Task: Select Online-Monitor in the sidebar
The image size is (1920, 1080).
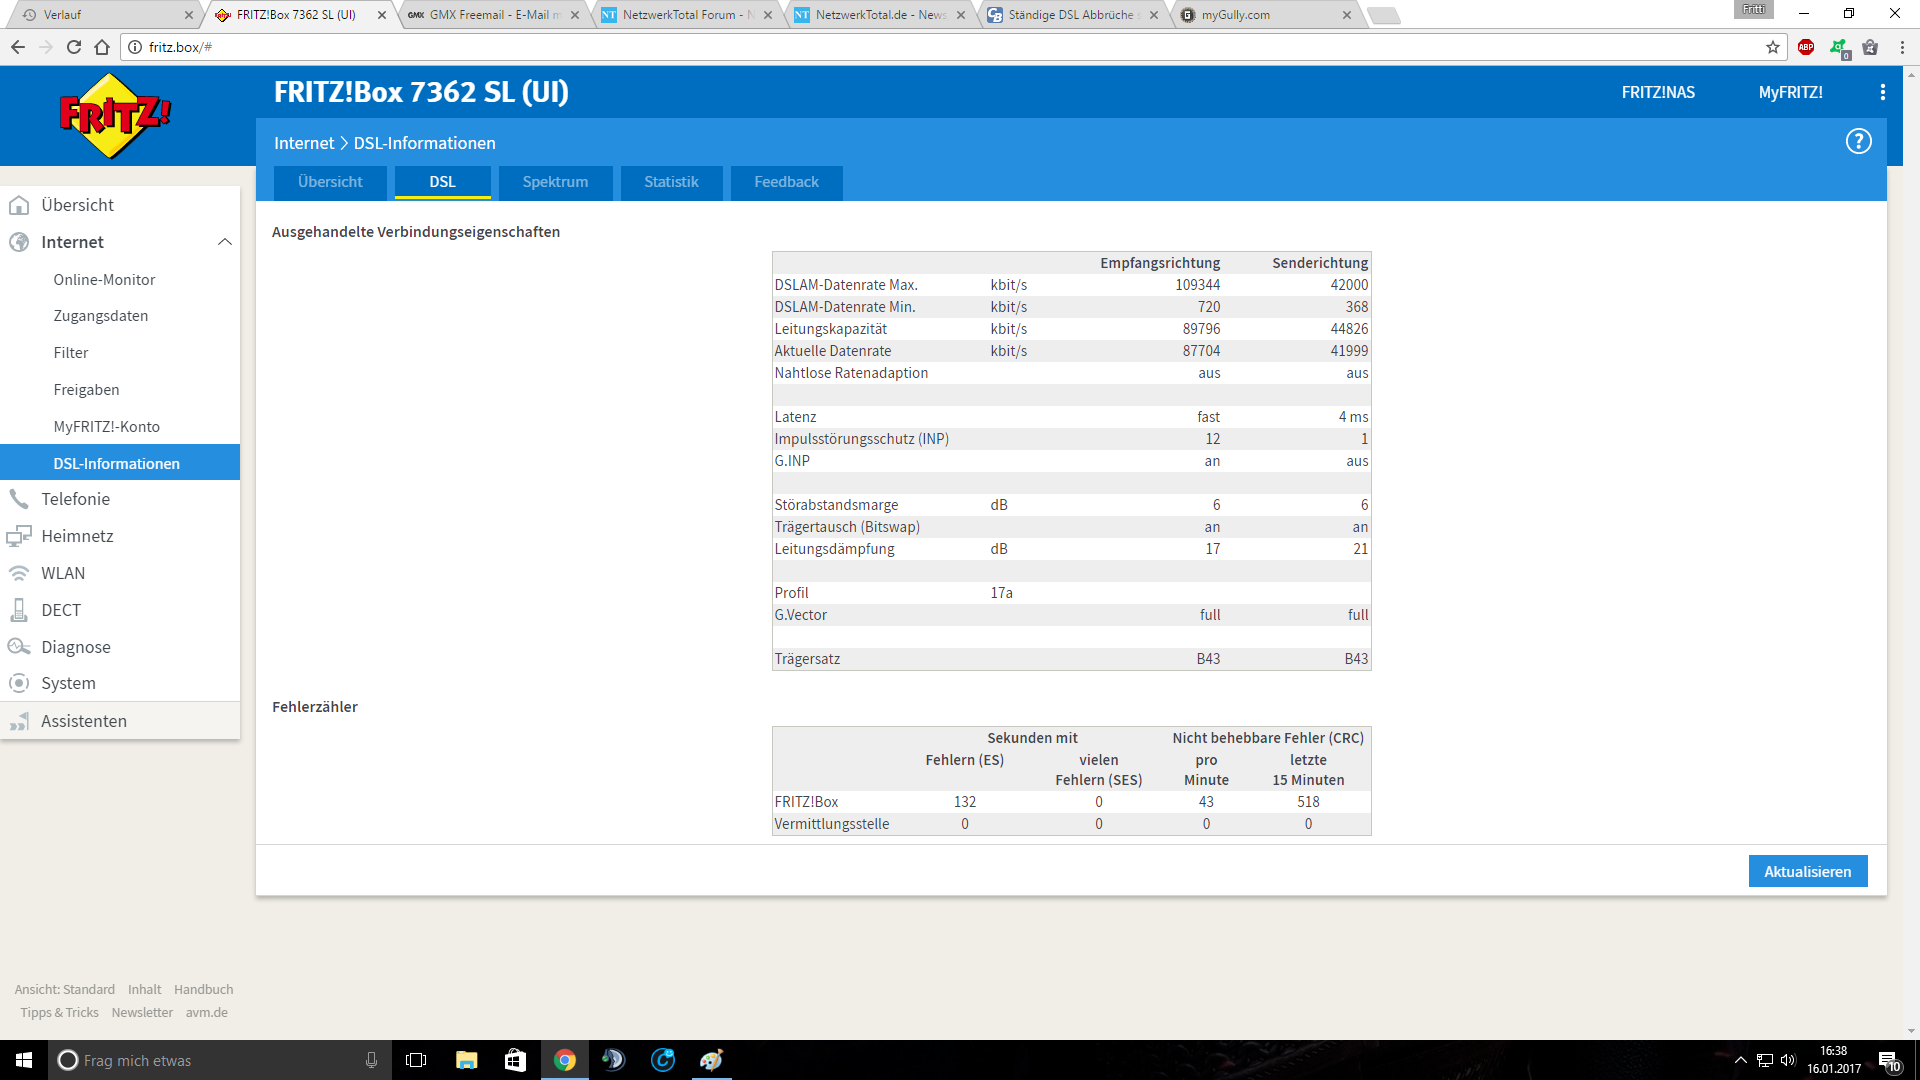Action: click(x=104, y=280)
